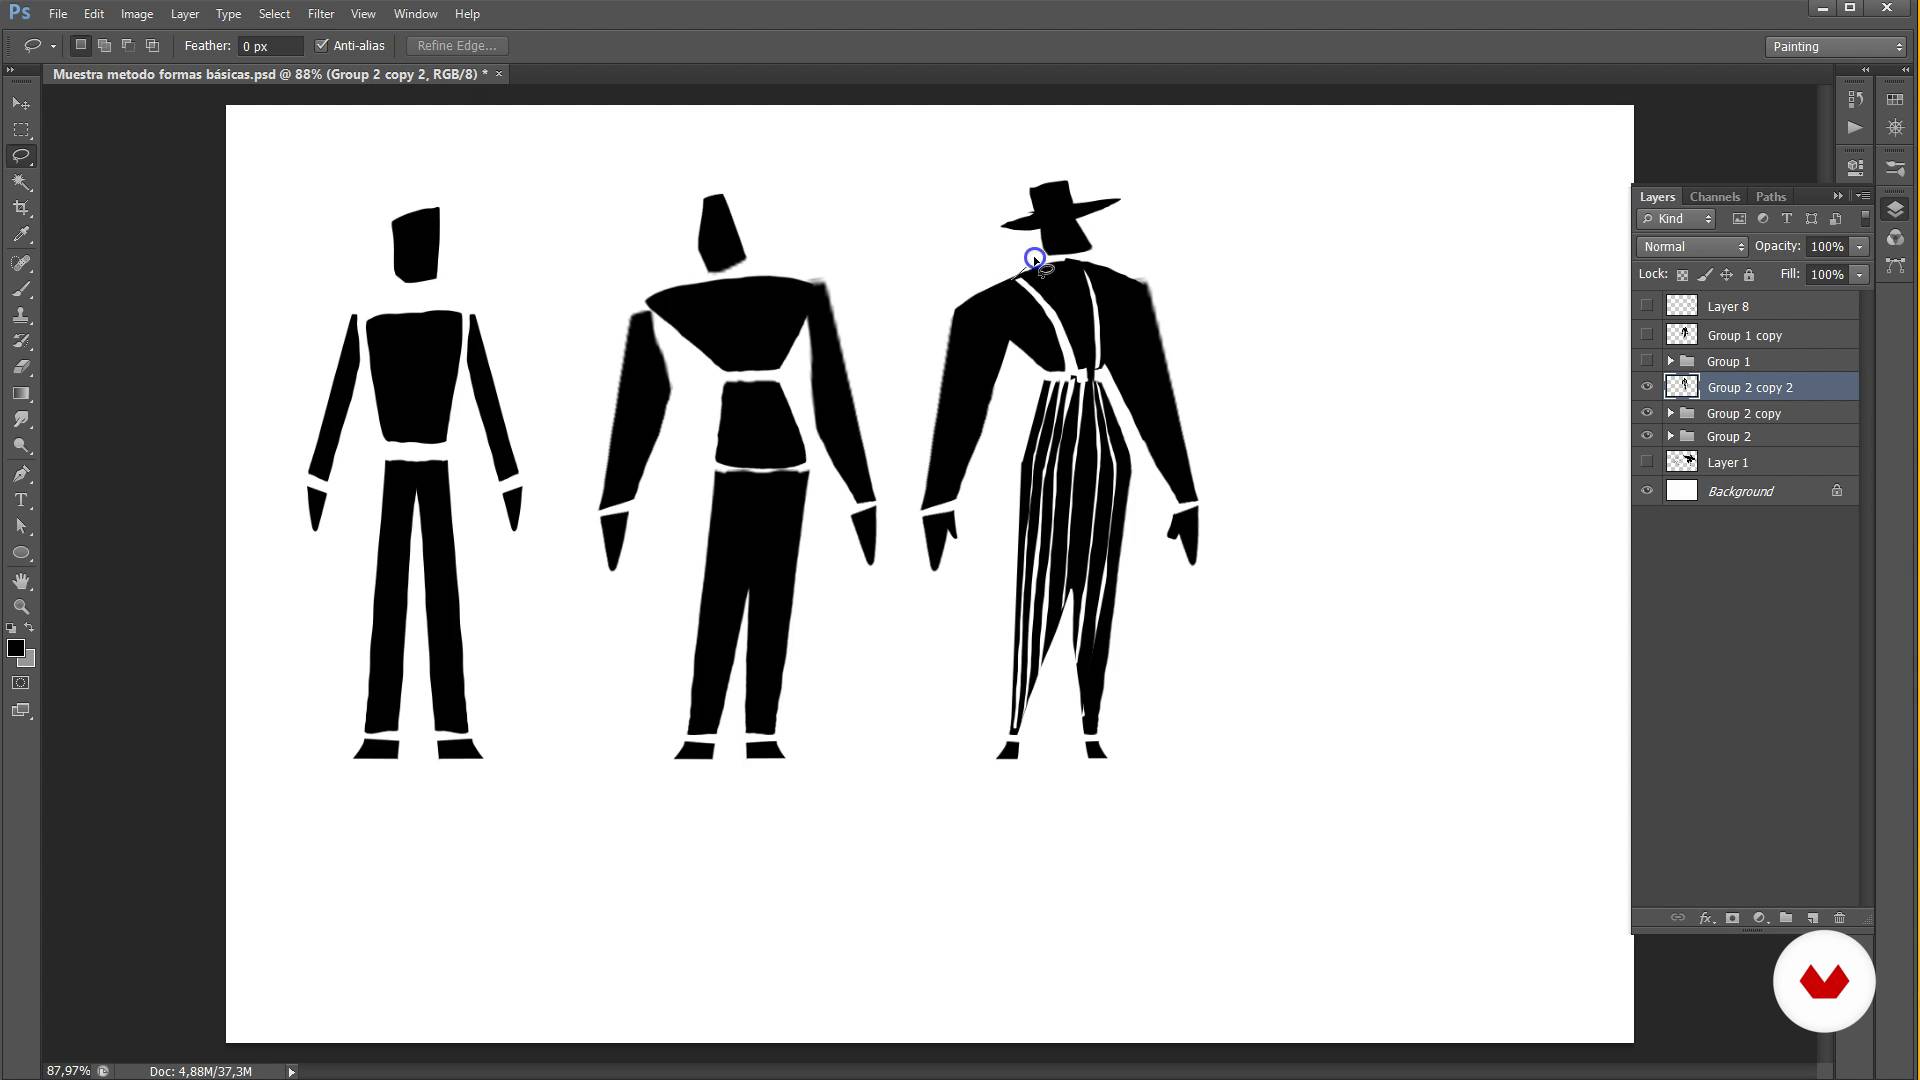Select the Brush tool

tap(21, 290)
